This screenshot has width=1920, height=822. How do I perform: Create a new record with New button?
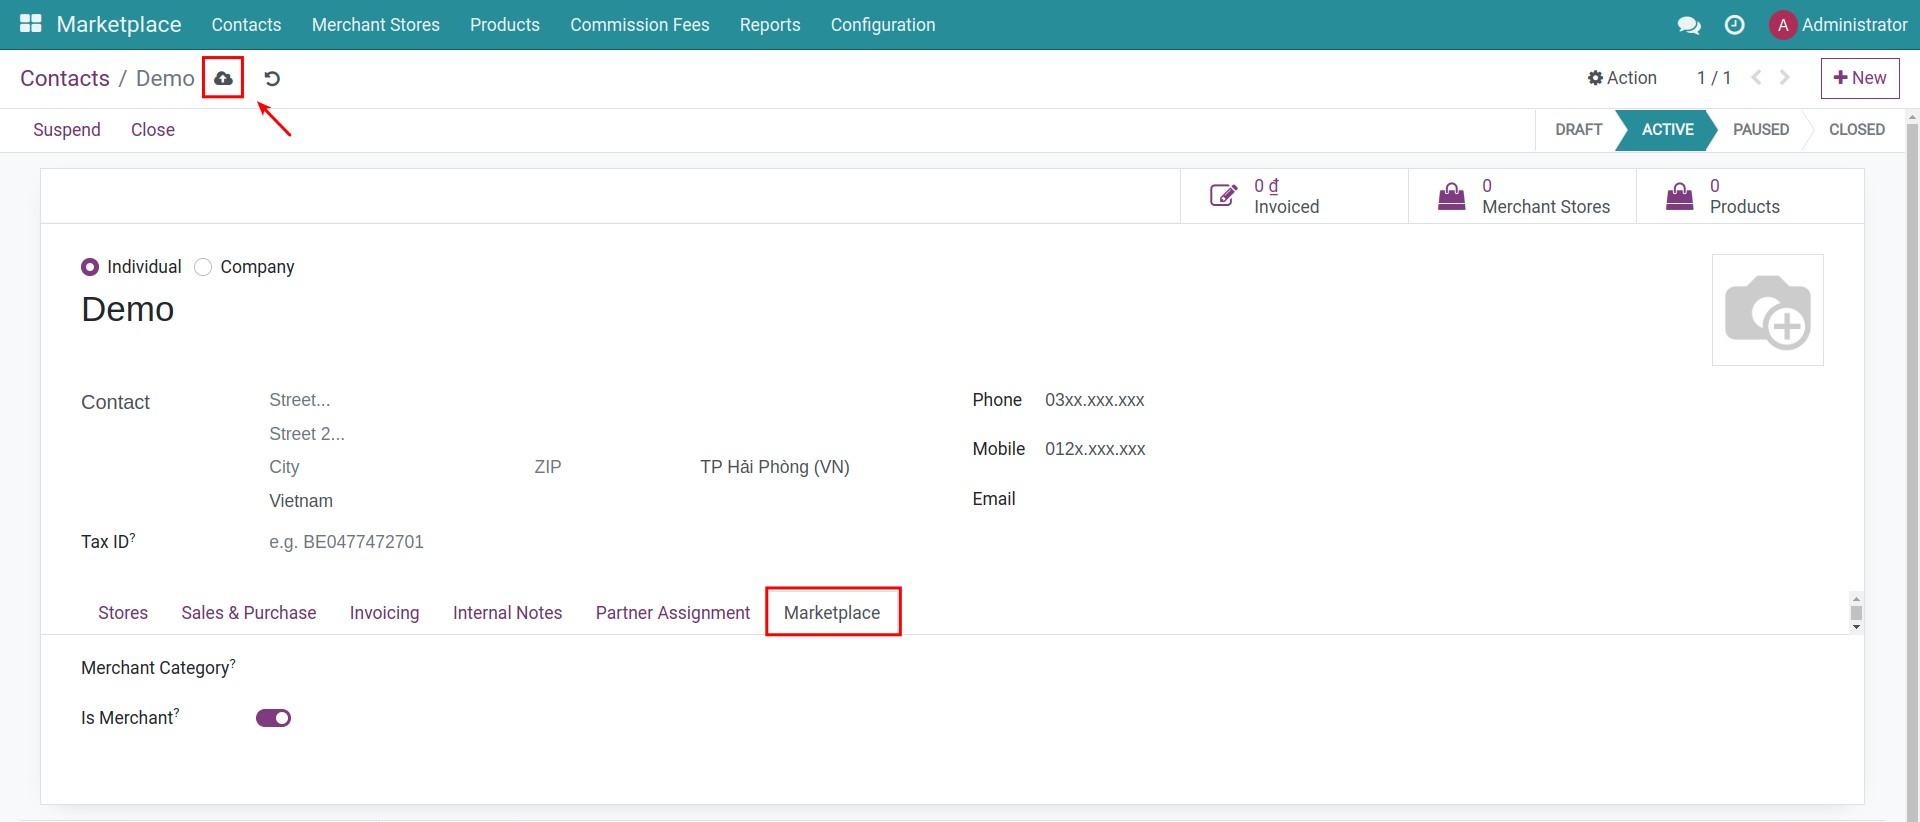click(x=1860, y=78)
